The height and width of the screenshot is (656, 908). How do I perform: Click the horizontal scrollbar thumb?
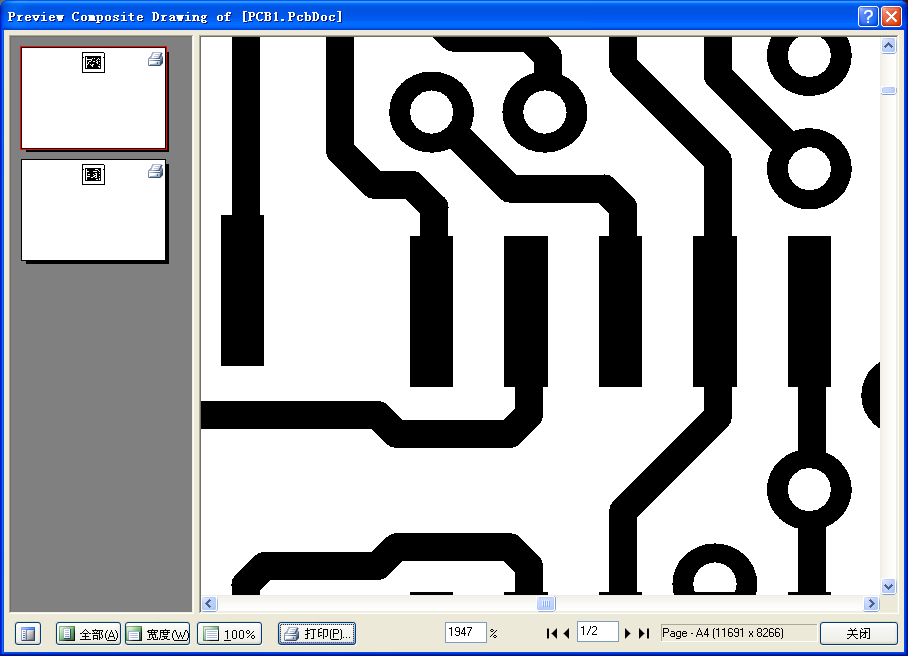tap(545, 604)
